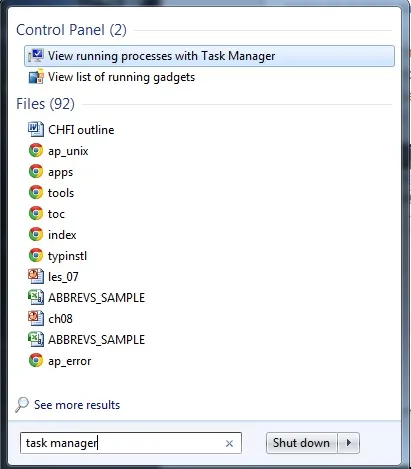411x469 pixels.
Task: Click the PowerPoint icon for ch08
Action: (36, 318)
